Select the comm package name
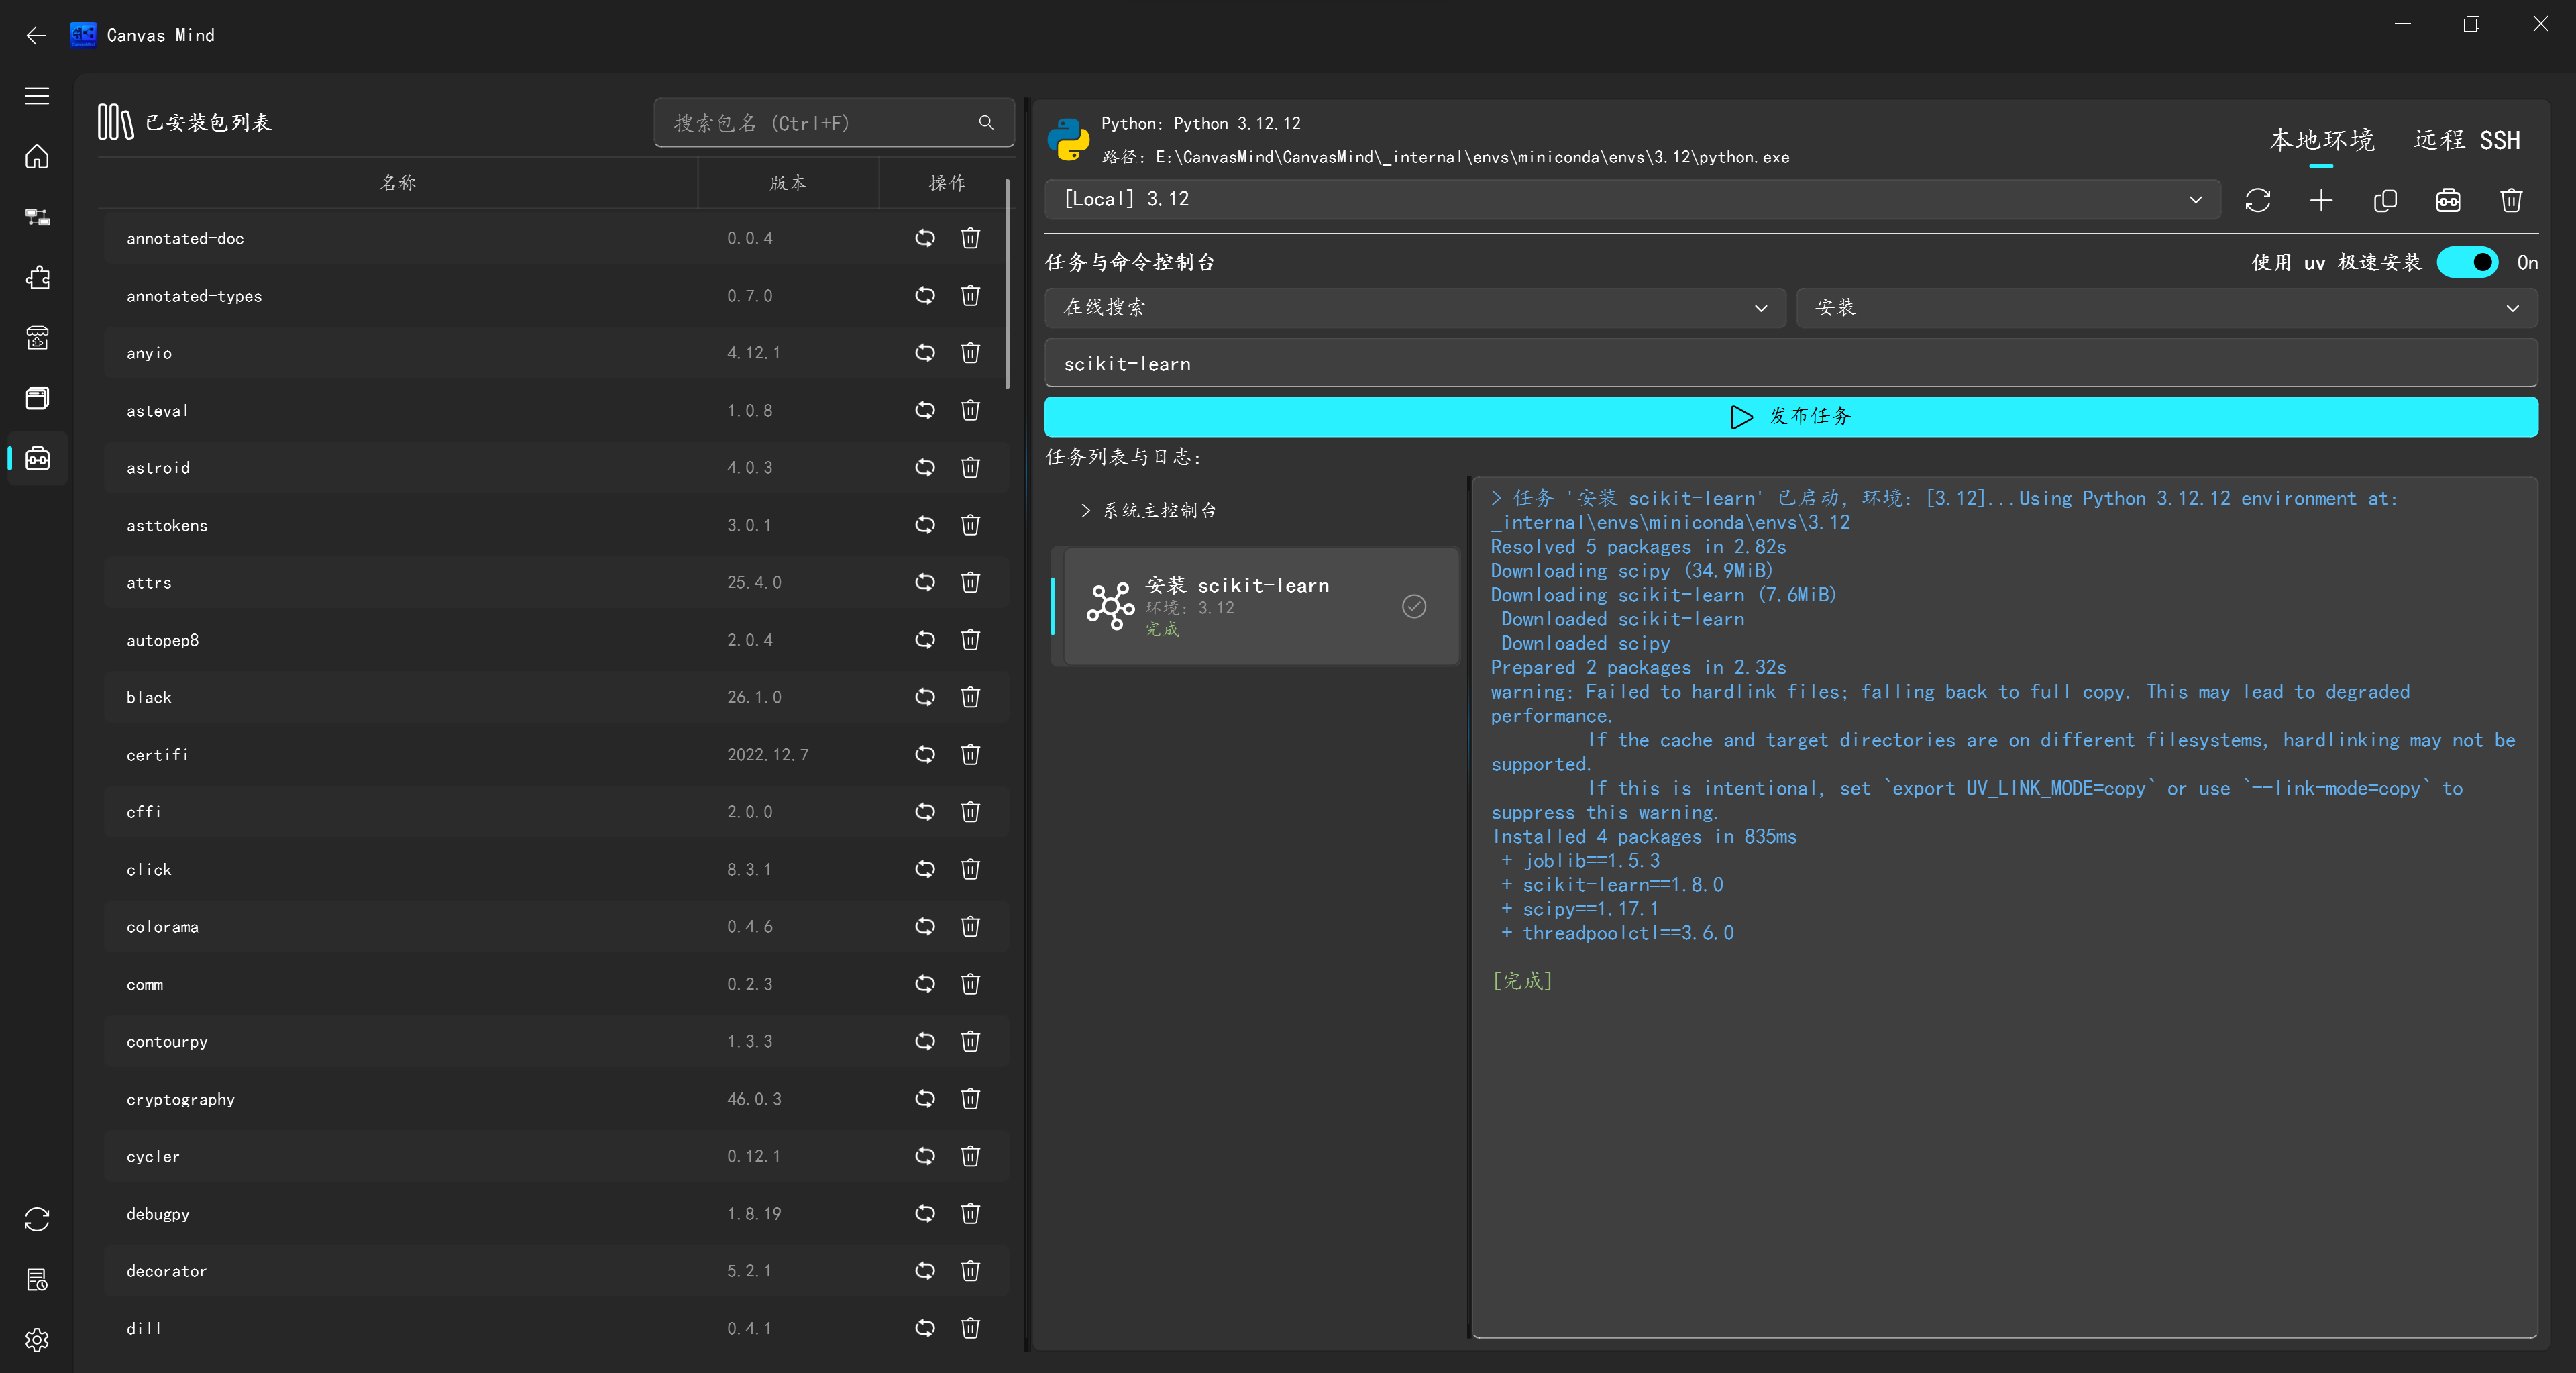 pos(145,985)
